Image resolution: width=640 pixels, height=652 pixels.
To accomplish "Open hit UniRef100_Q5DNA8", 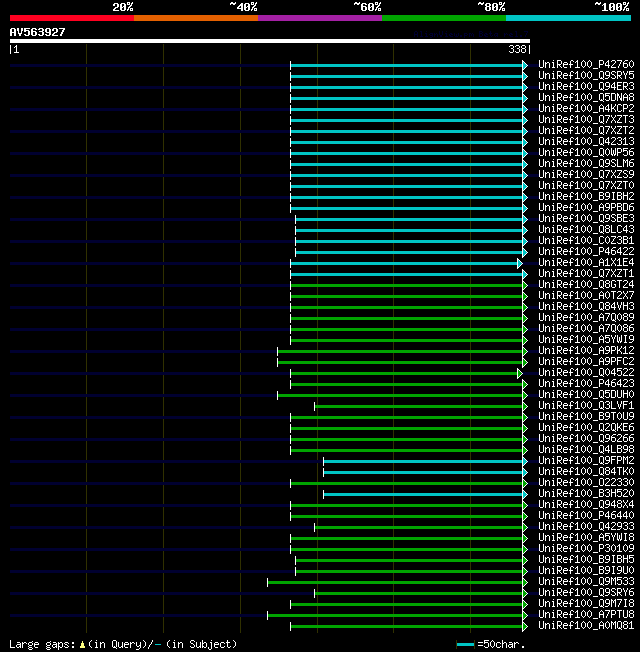I will pos(586,98).
